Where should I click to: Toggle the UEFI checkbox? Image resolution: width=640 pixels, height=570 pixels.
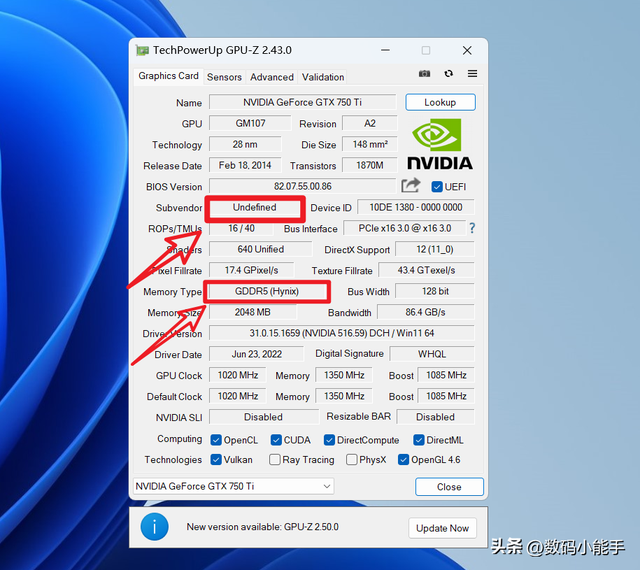[437, 187]
